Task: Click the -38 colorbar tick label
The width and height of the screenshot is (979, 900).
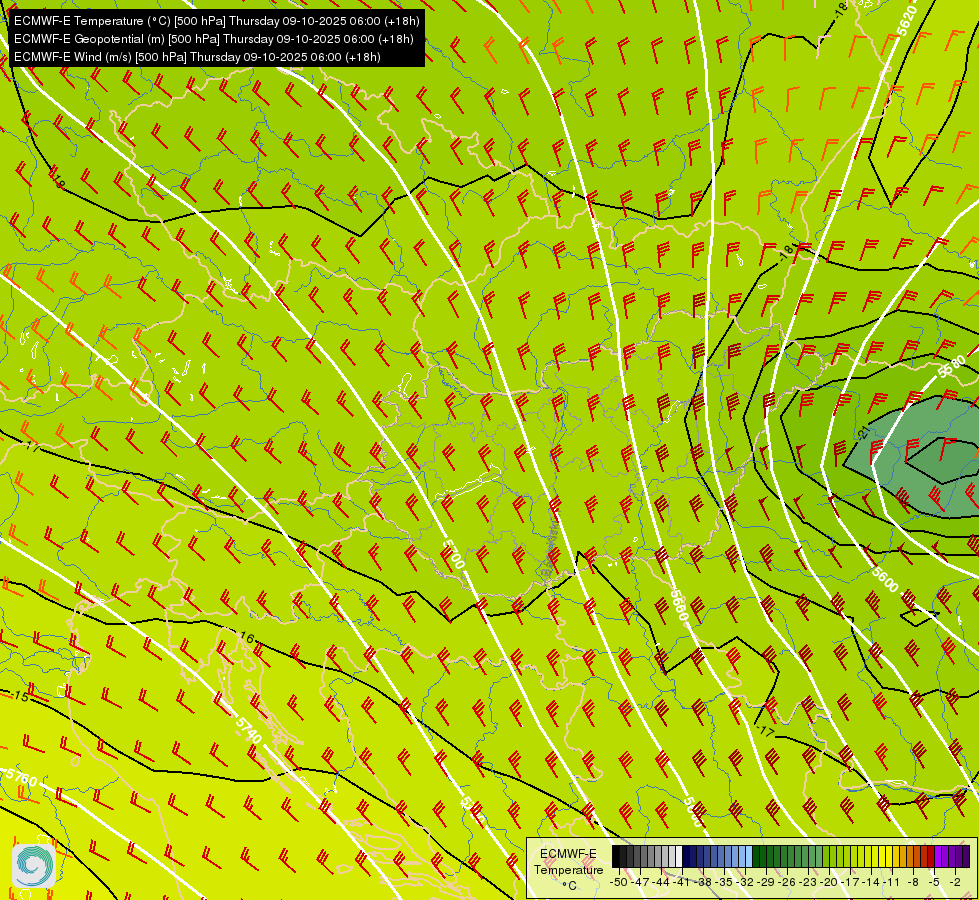Action: click(x=702, y=882)
